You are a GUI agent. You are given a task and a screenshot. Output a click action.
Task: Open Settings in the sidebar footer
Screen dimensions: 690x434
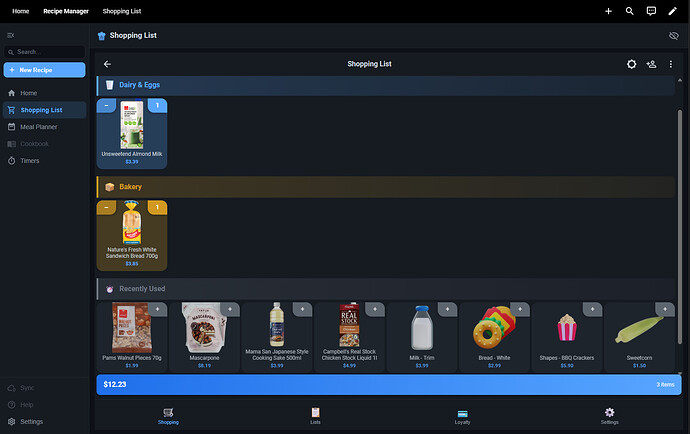coord(44,422)
